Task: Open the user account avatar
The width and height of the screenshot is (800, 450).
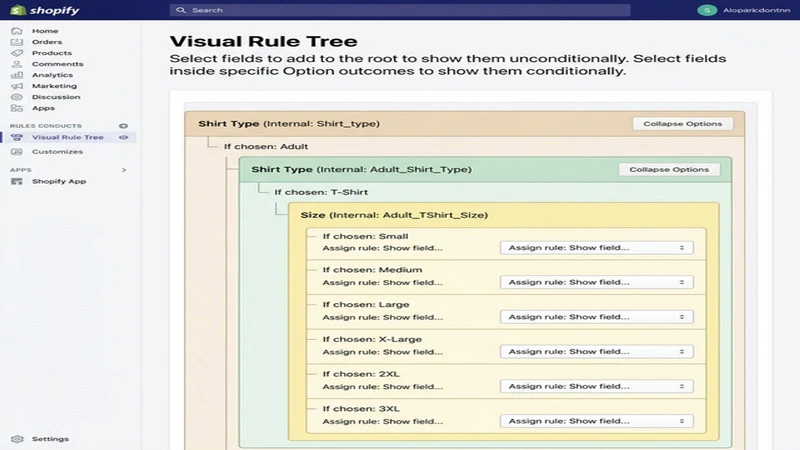Action: pyautogui.click(x=707, y=10)
